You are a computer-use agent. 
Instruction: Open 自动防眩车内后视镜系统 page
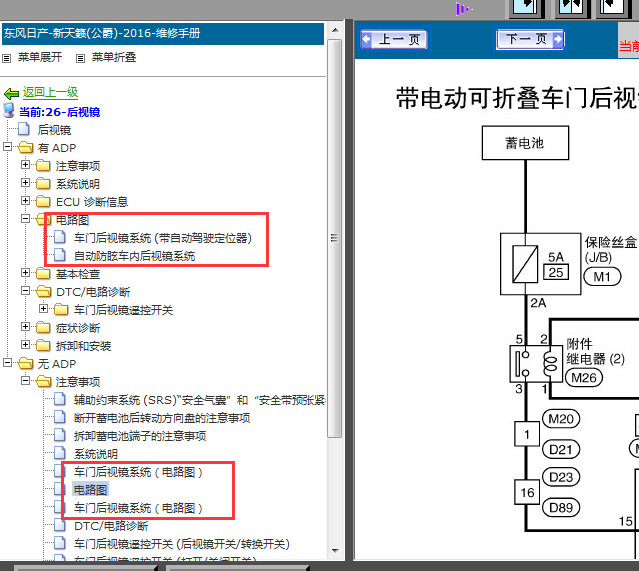[x=134, y=256]
